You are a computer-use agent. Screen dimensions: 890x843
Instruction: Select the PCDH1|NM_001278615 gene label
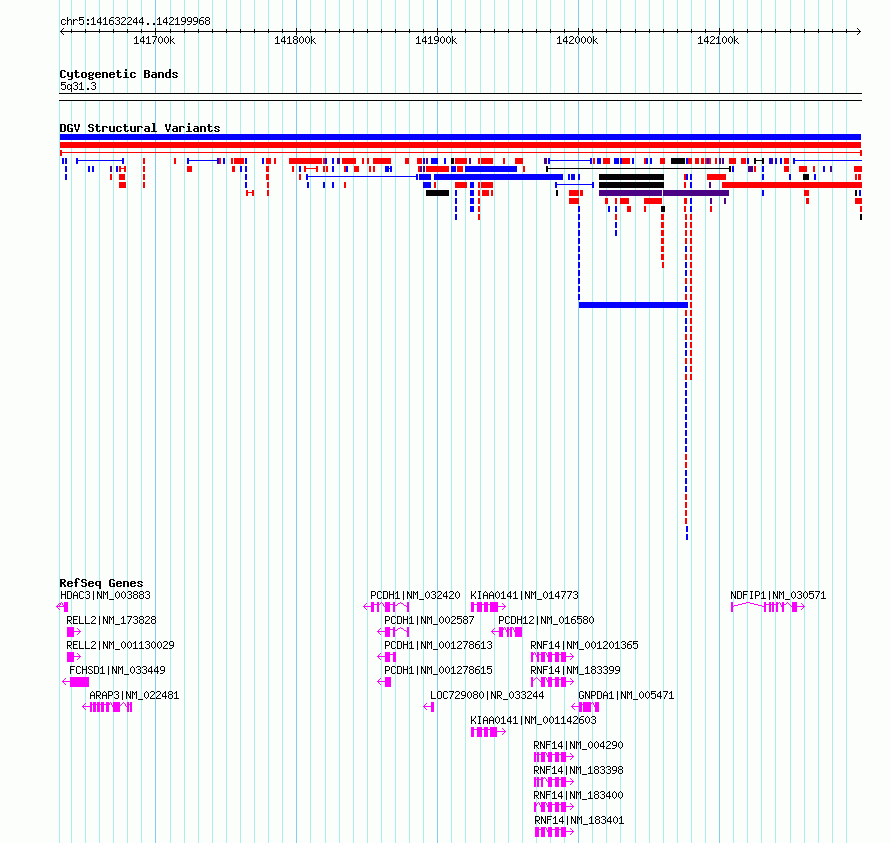(438, 670)
